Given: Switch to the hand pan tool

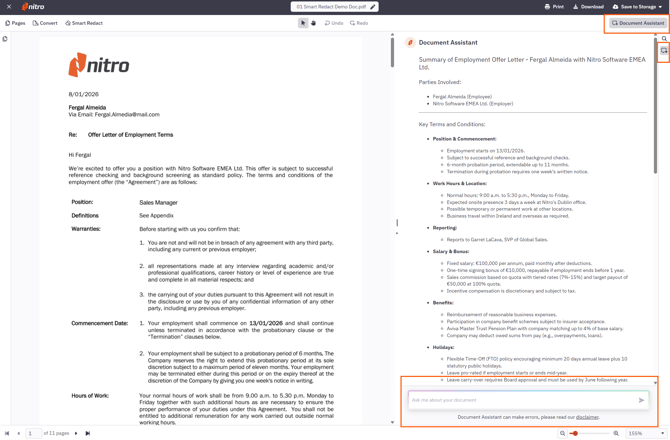Looking at the screenshot, I should 313,23.
